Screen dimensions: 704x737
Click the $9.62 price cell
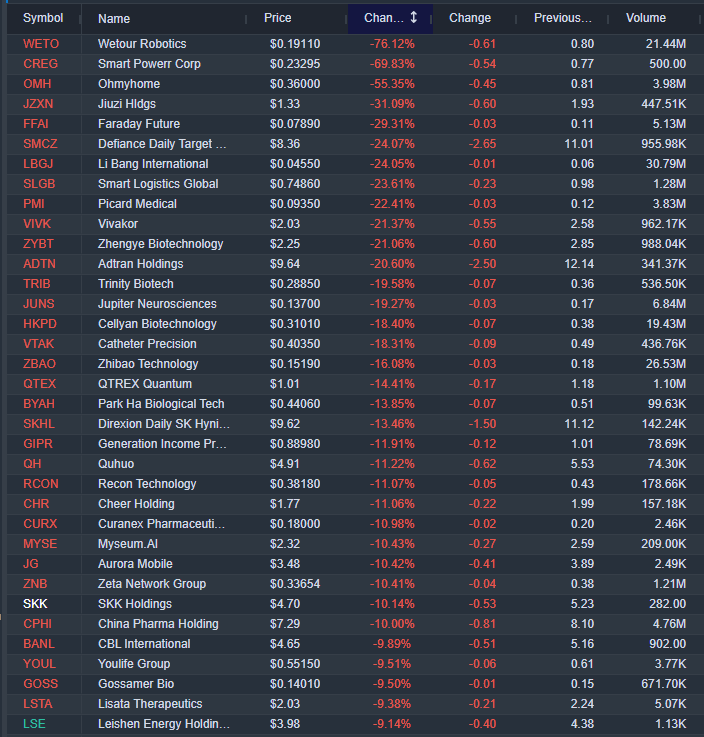point(284,424)
